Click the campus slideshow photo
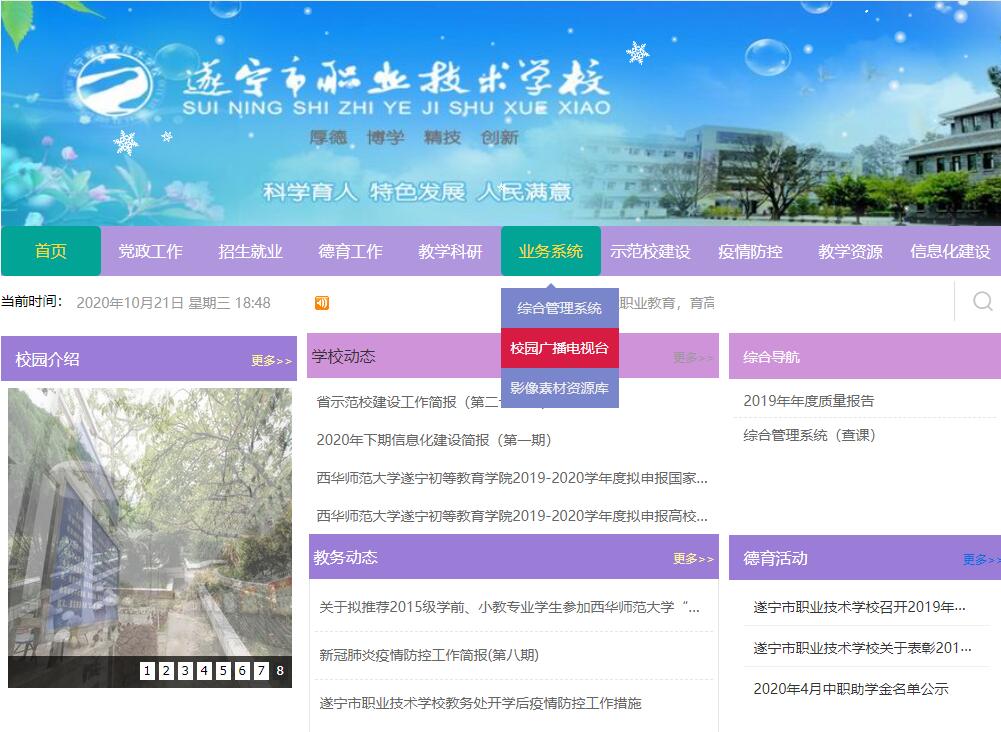Screen dimensions: 1001x732 [150, 520]
